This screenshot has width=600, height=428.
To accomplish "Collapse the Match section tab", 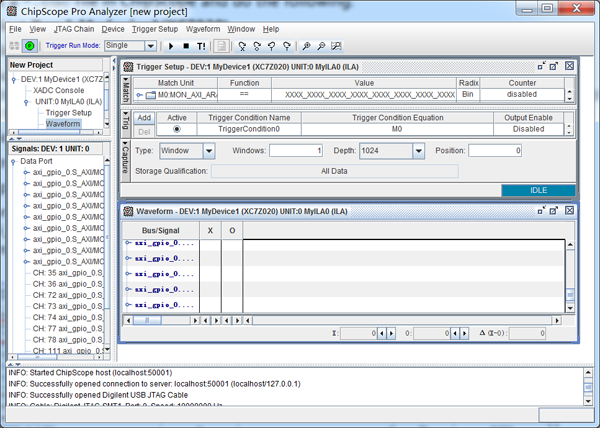I will pos(126,90).
